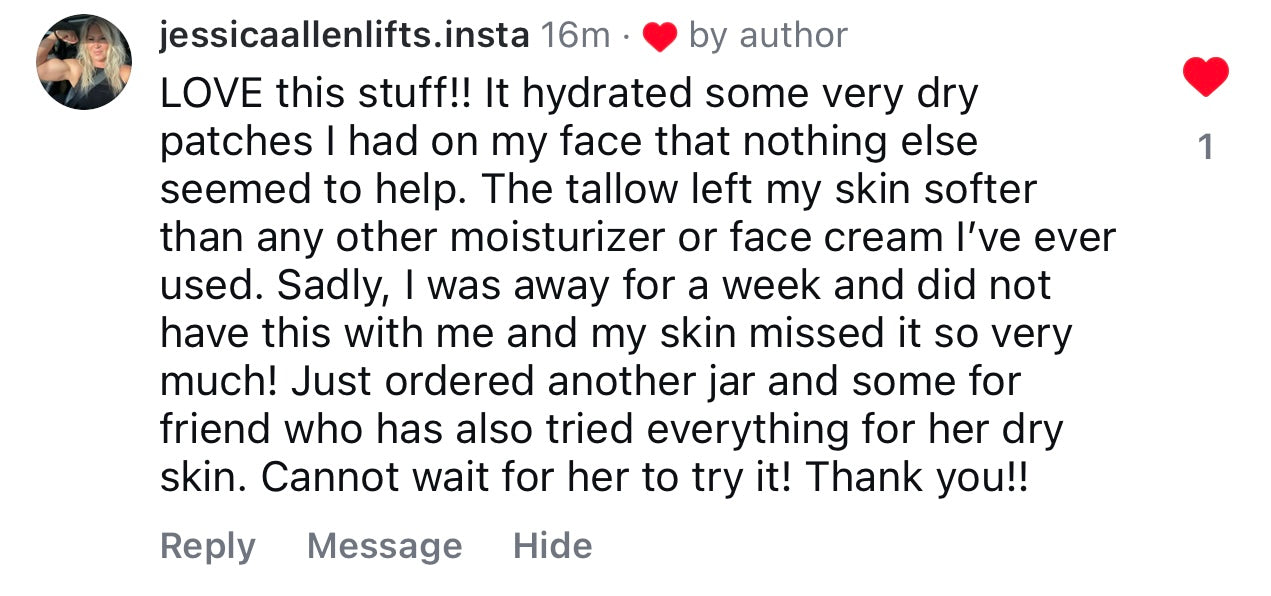
Task: View likes via the count '1'
Action: (1205, 147)
